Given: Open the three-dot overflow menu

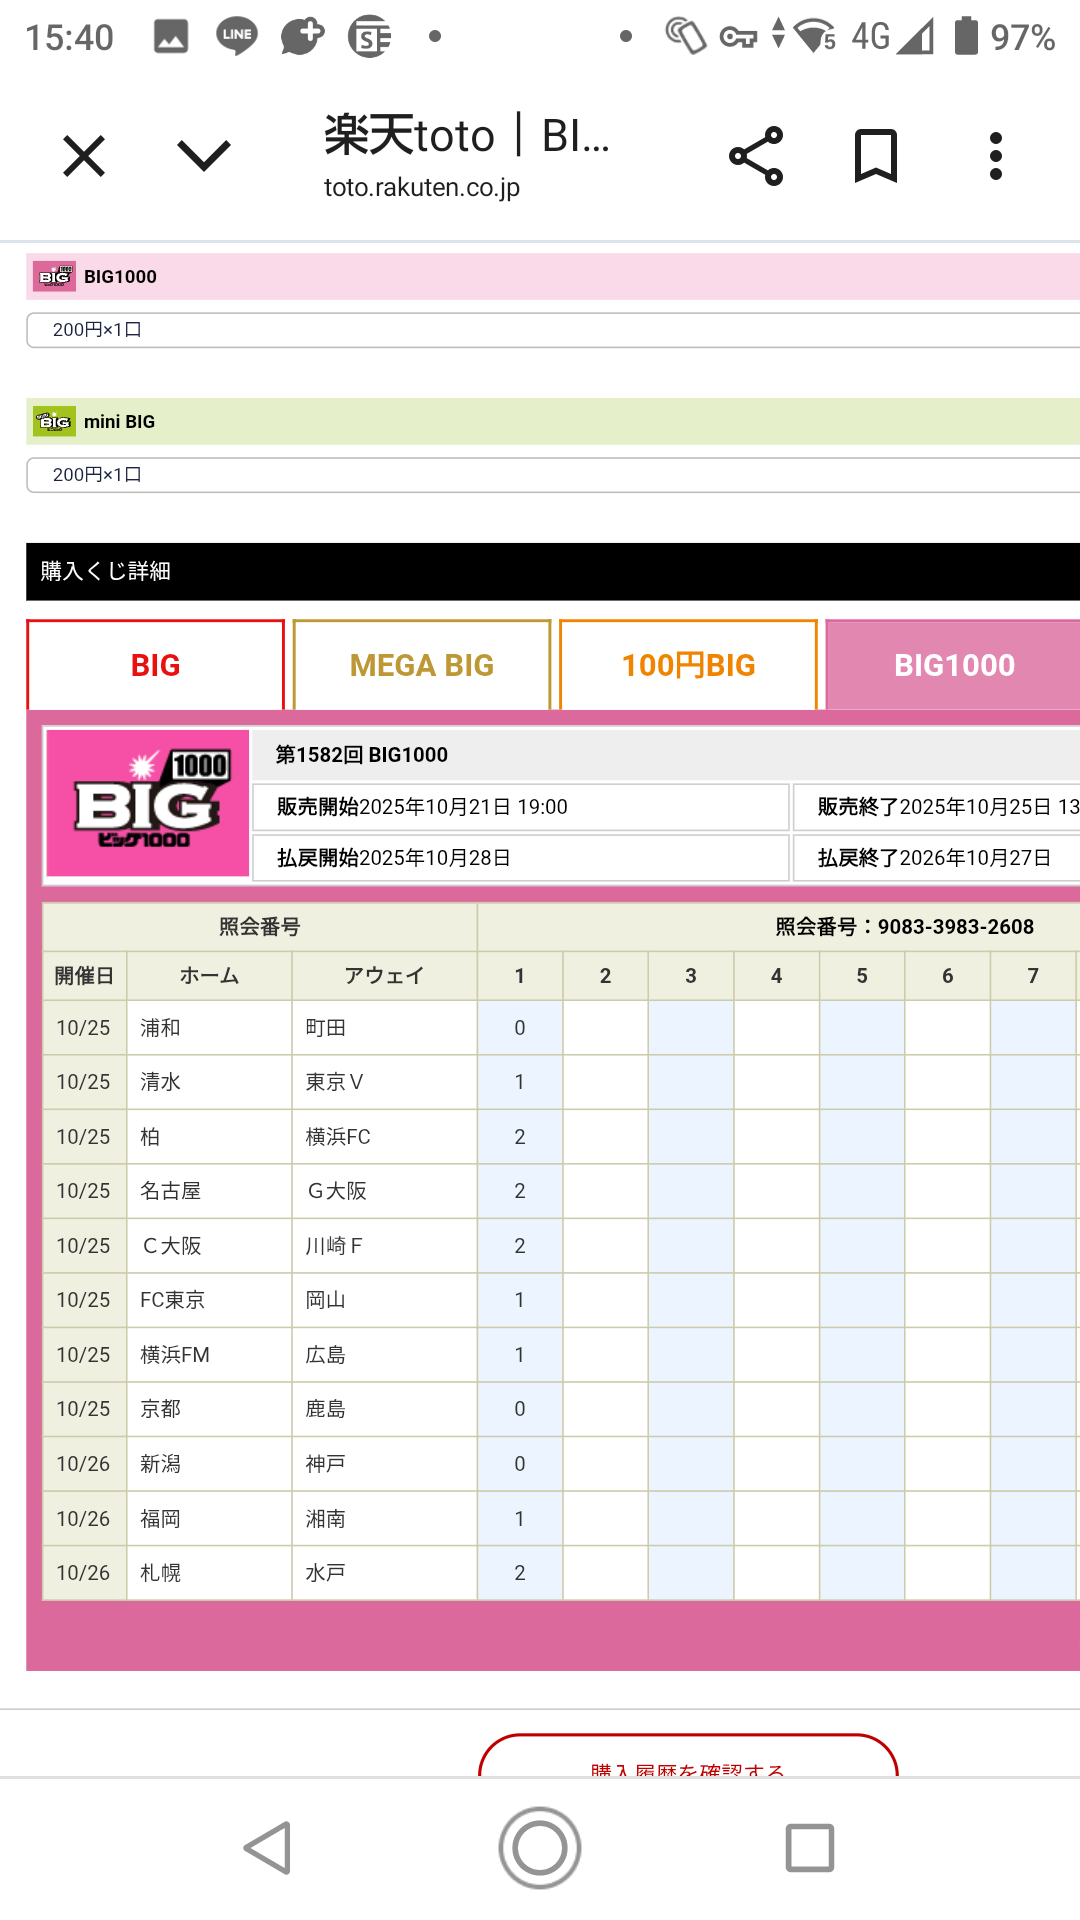Looking at the screenshot, I should [x=995, y=157].
